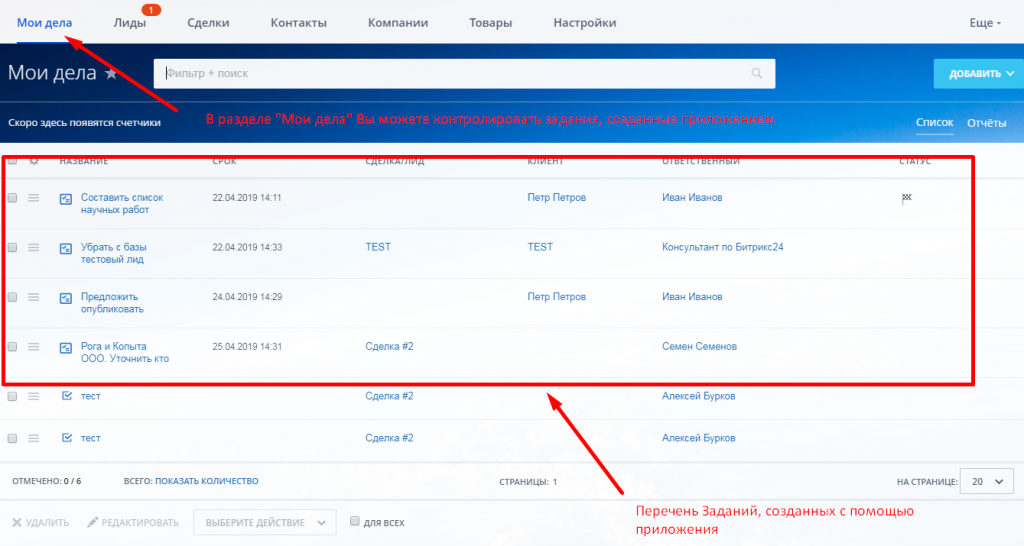The image size is (1024, 546).
Task: Switch to the Лиды tab
Action: click(129, 22)
